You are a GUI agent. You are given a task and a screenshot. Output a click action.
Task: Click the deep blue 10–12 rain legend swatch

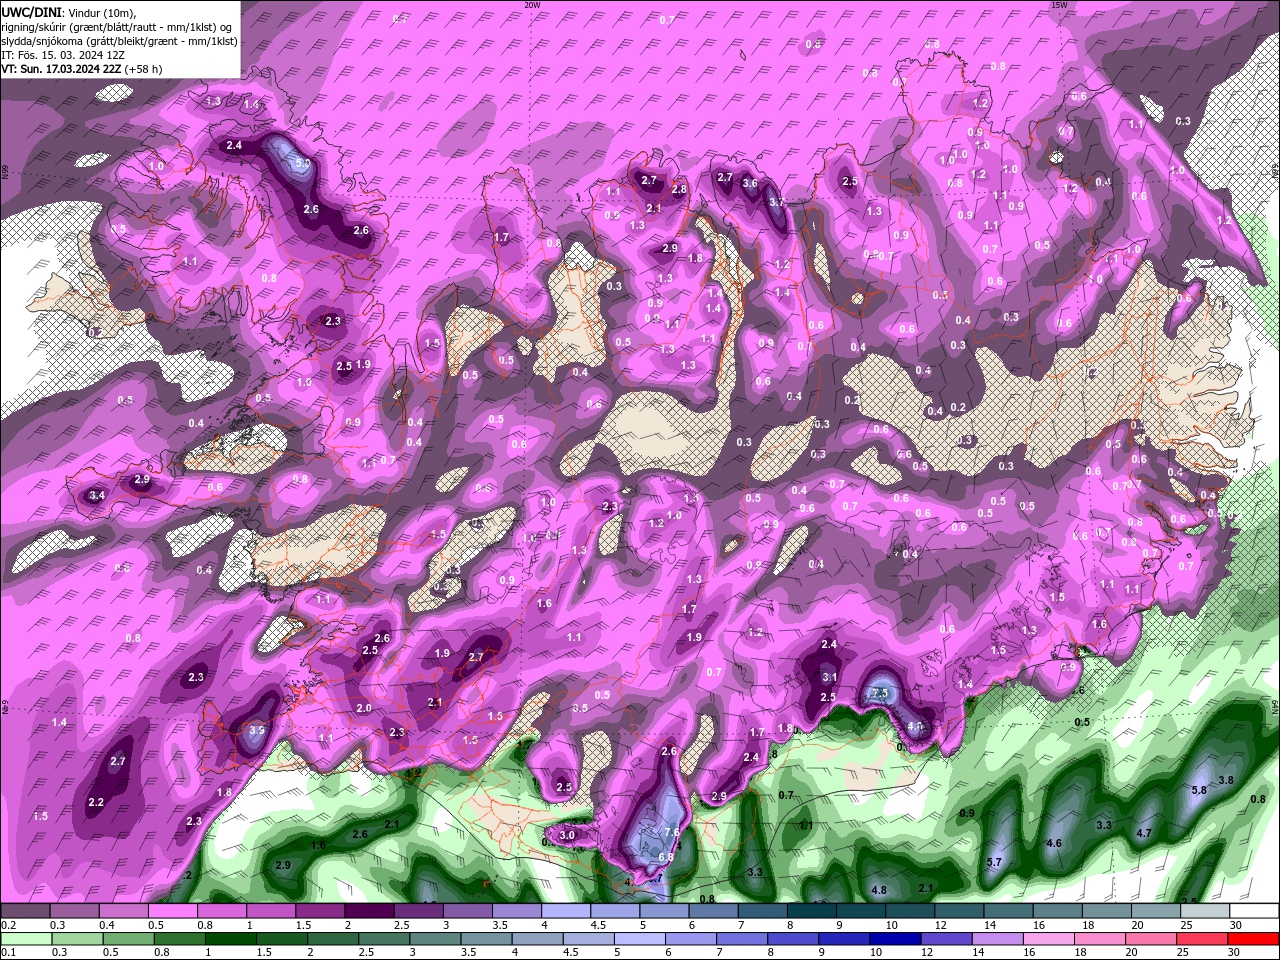coord(894,939)
